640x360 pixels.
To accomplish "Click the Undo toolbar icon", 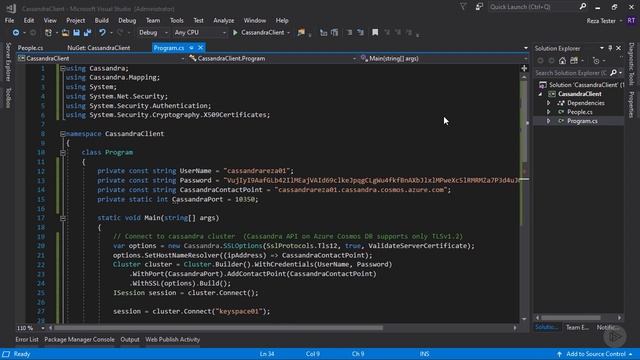I will (102, 33).
